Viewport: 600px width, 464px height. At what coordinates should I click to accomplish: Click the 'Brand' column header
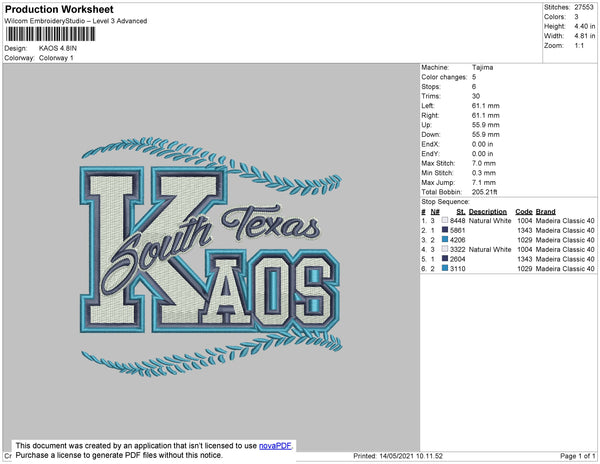[x=546, y=212]
